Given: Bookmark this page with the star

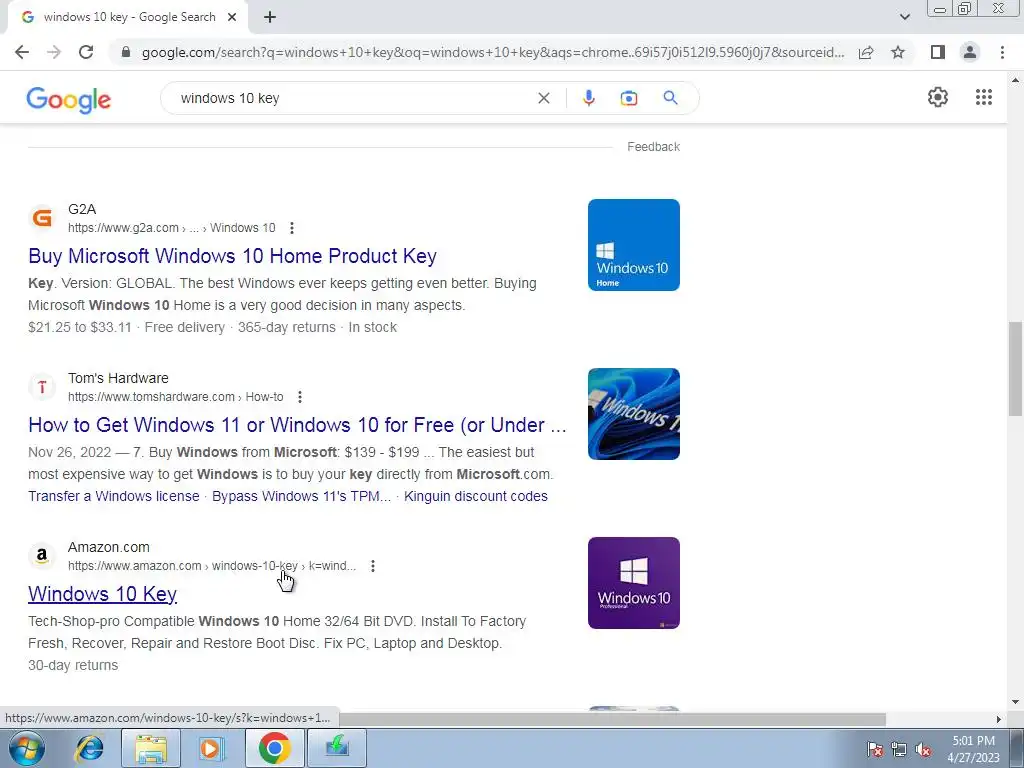Looking at the screenshot, I should pyautogui.click(x=898, y=52).
